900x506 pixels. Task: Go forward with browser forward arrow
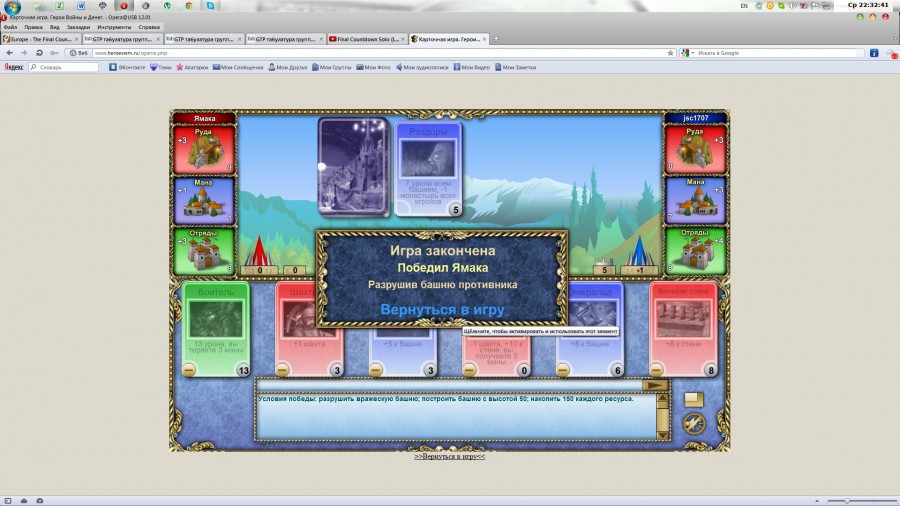24,53
